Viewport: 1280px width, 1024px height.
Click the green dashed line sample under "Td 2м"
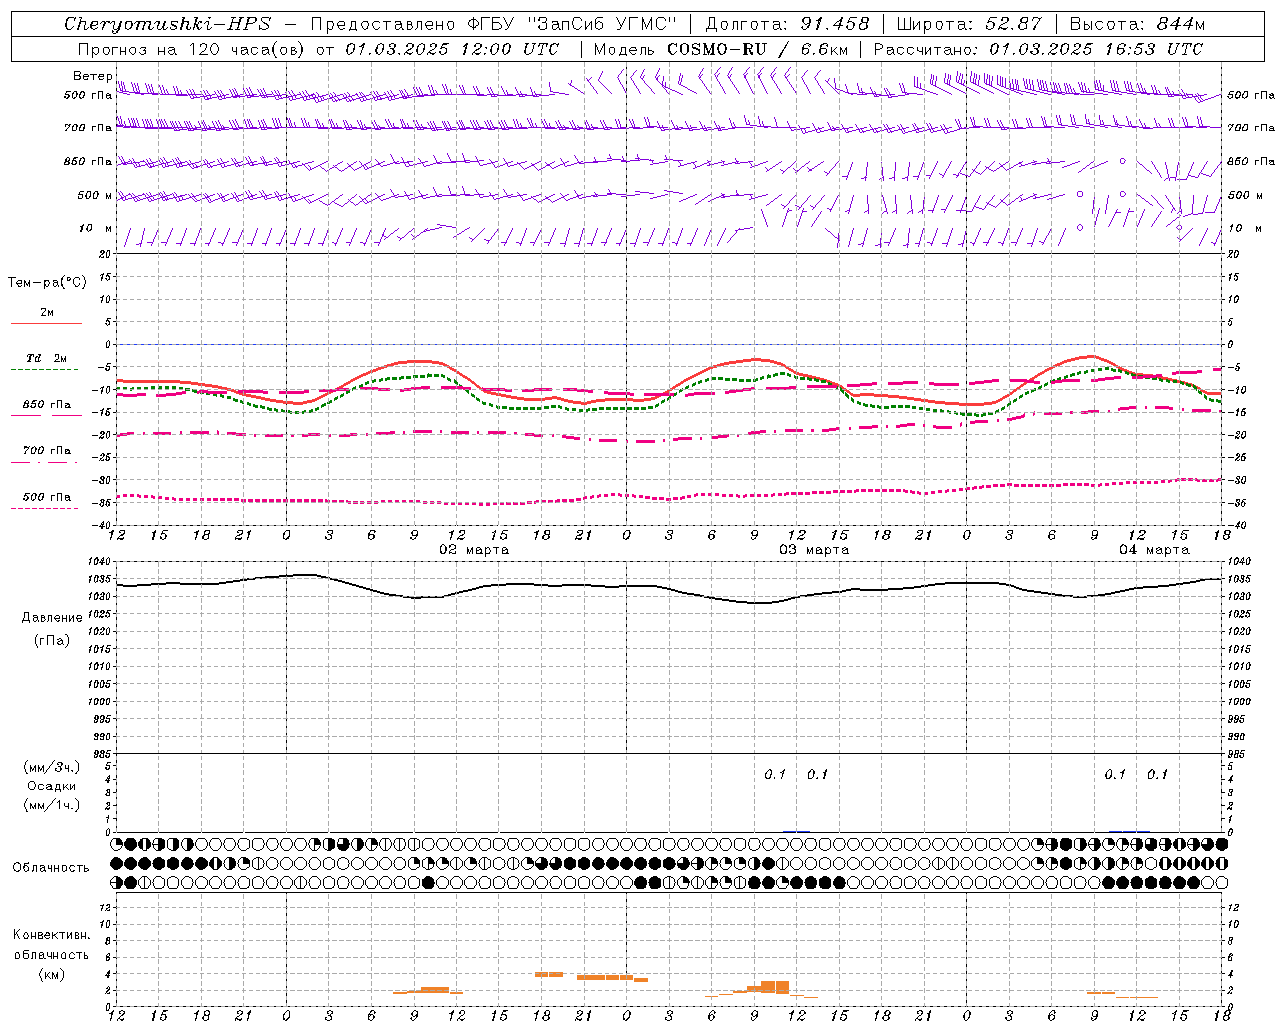(46, 369)
